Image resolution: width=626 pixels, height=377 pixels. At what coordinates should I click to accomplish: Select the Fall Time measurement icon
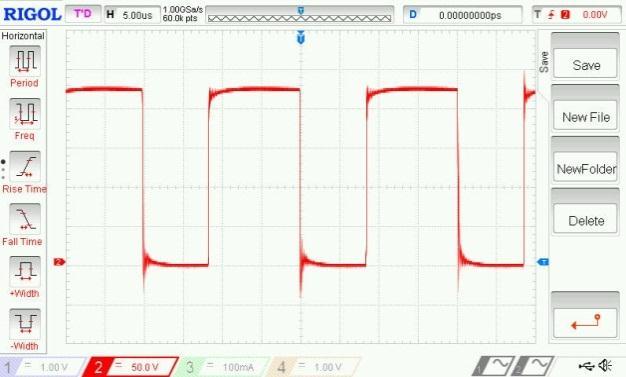pyautogui.click(x=25, y=219)
